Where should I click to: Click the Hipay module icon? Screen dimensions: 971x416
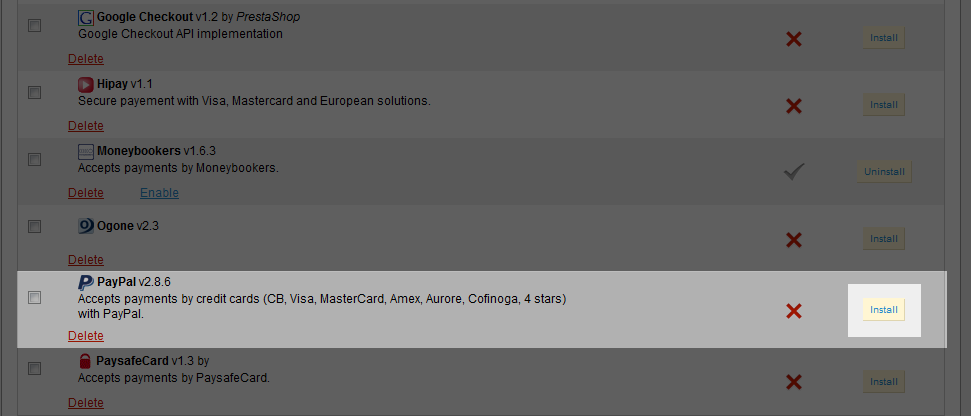[x=86, y=84]
